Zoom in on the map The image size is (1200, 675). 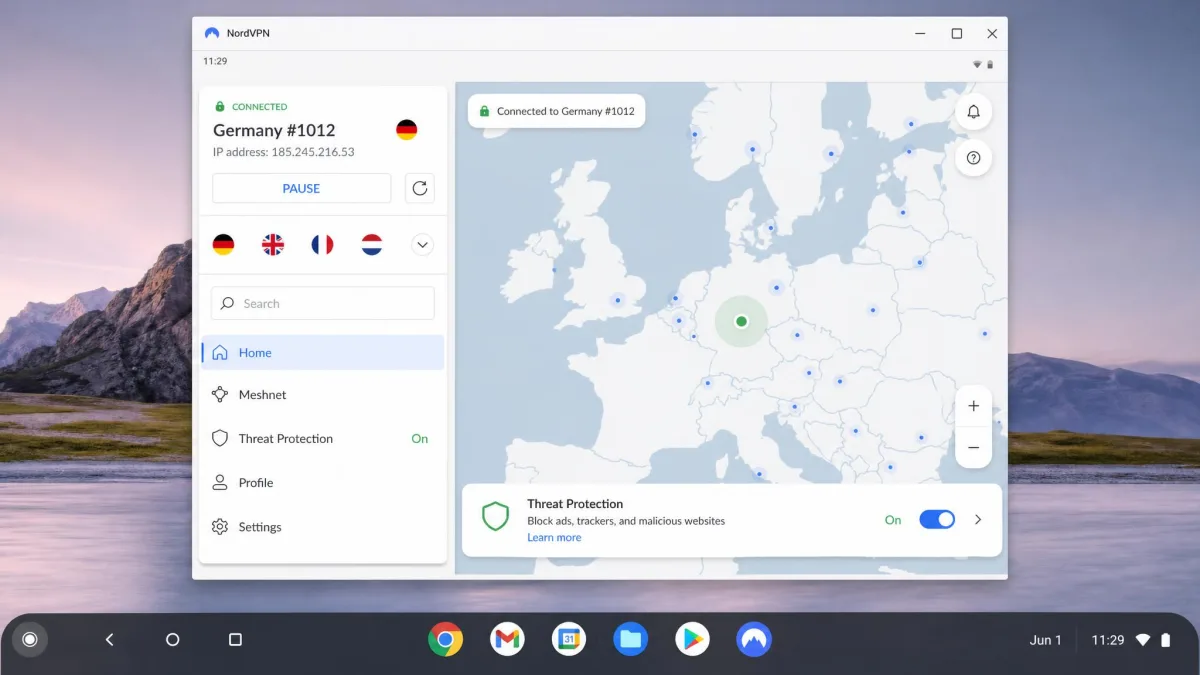pos(974,406)
